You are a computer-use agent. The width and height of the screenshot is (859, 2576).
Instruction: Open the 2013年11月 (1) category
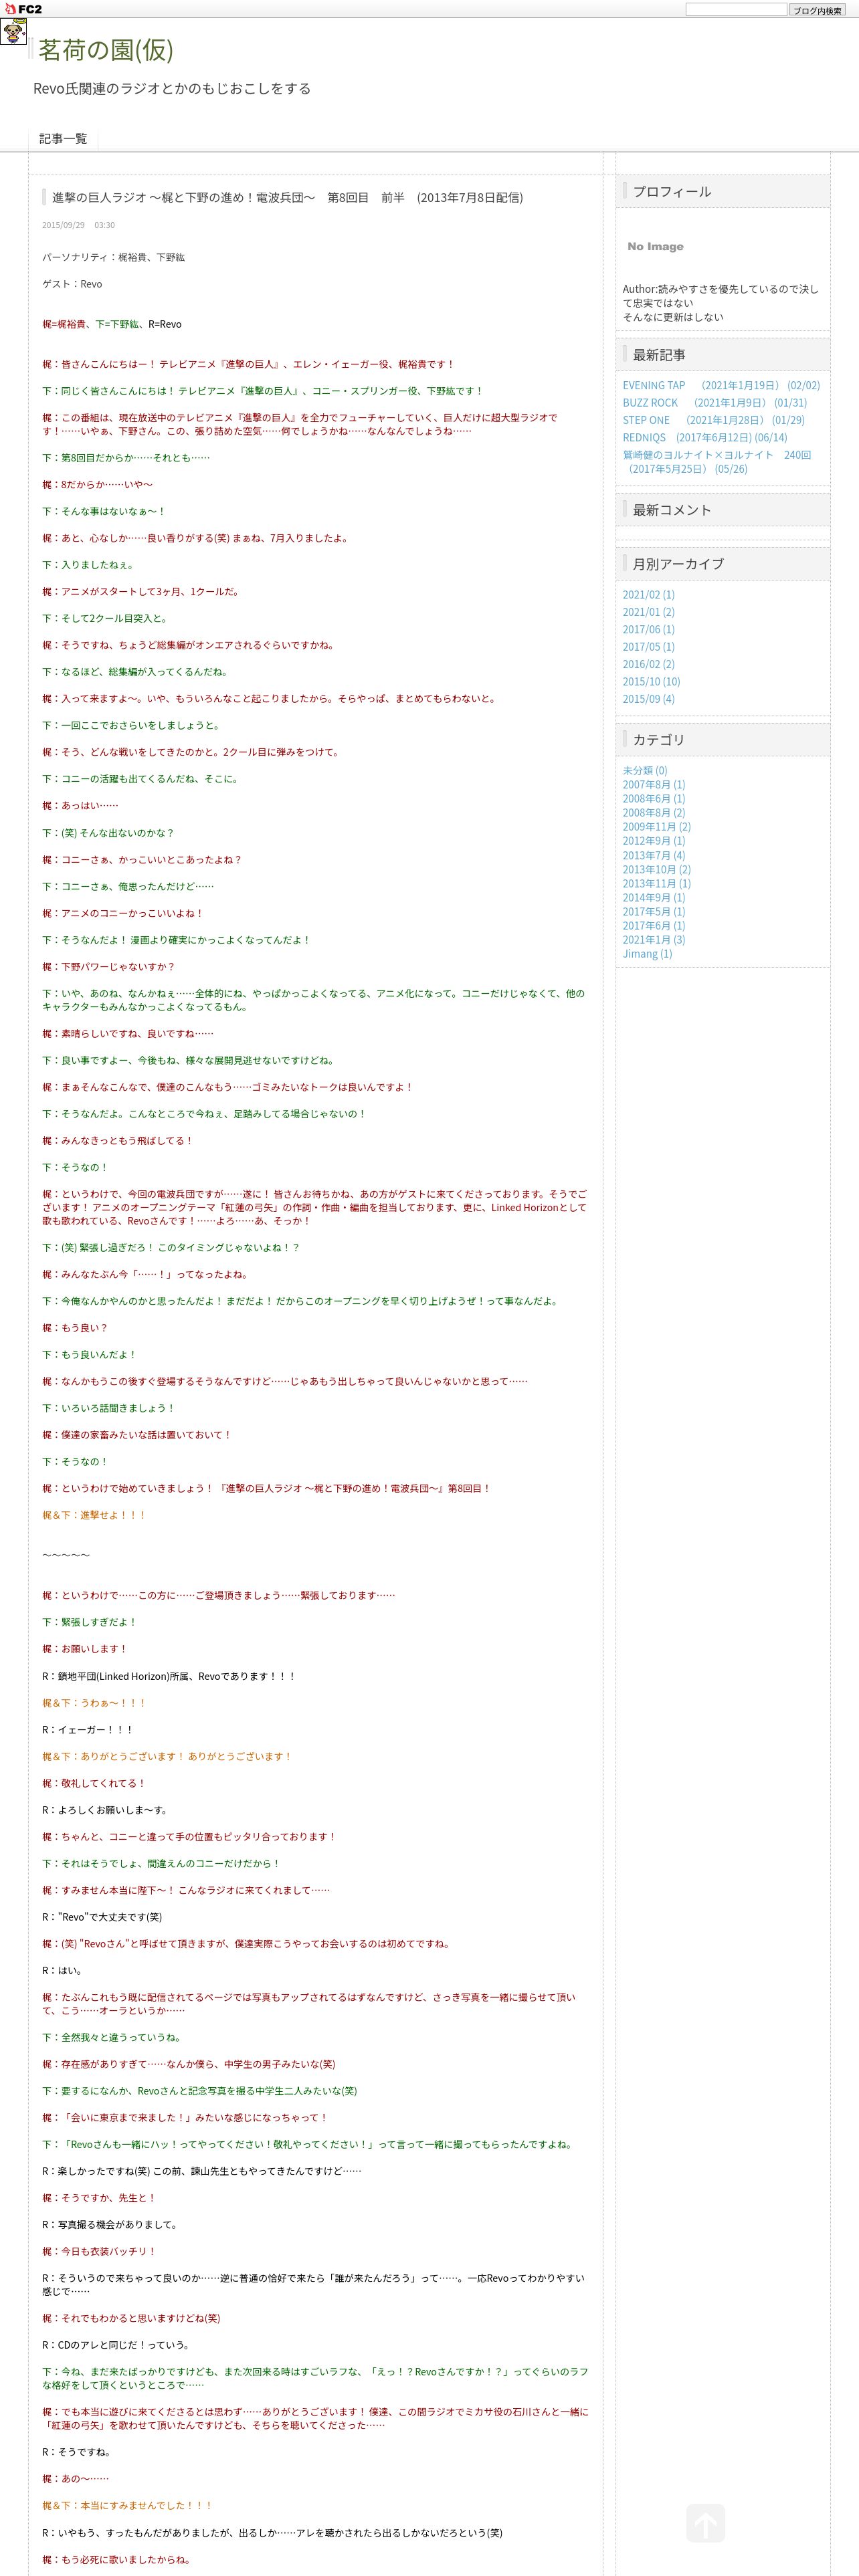coord(657,883)
